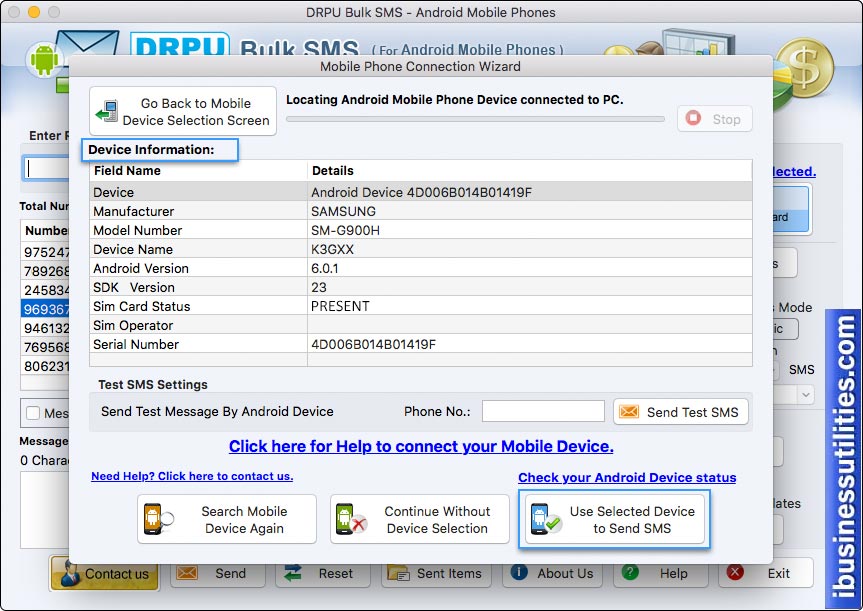Image resolution: width=863 pixels, height=611 pixels.
Task: Select the SDK Version row
Action: (420, 287)
